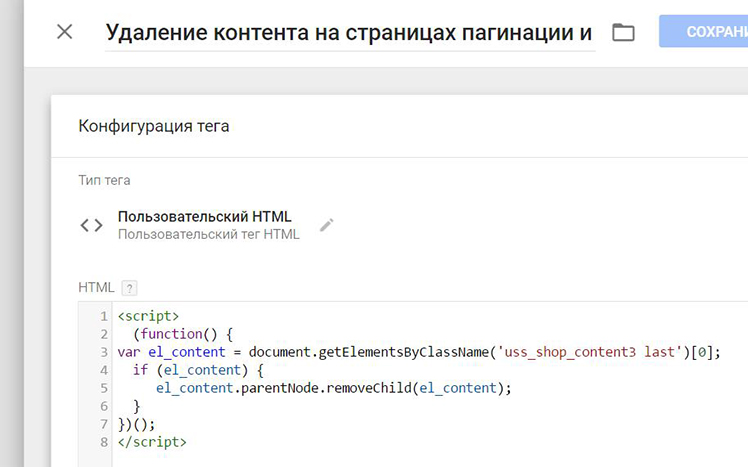Image resolution: width=748 pixels, height=467 pixels.
Task: Click the pencil icon to edit the tag type
Action: pos(327,225)
